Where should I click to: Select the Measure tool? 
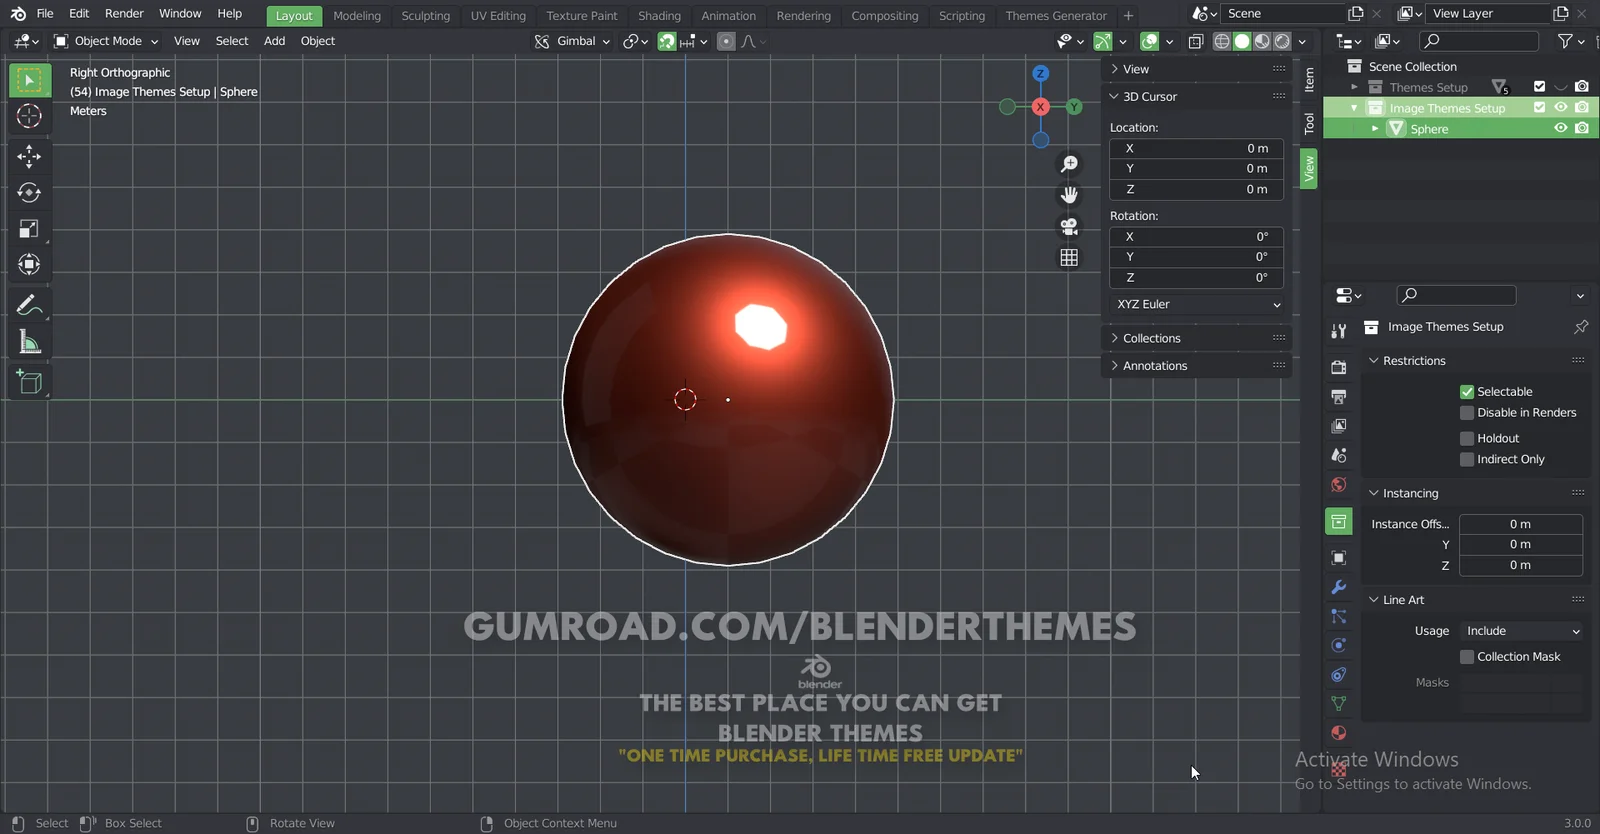(x=29, y=342)
